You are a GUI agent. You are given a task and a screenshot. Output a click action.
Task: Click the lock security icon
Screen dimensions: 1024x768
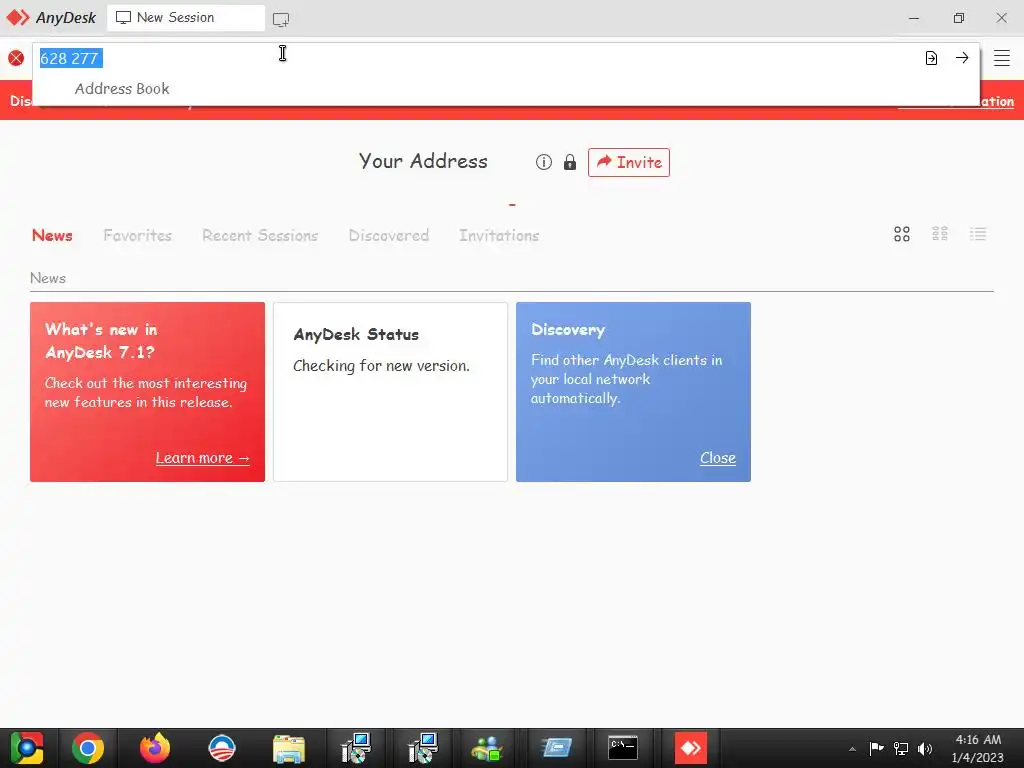click(569, 162)
